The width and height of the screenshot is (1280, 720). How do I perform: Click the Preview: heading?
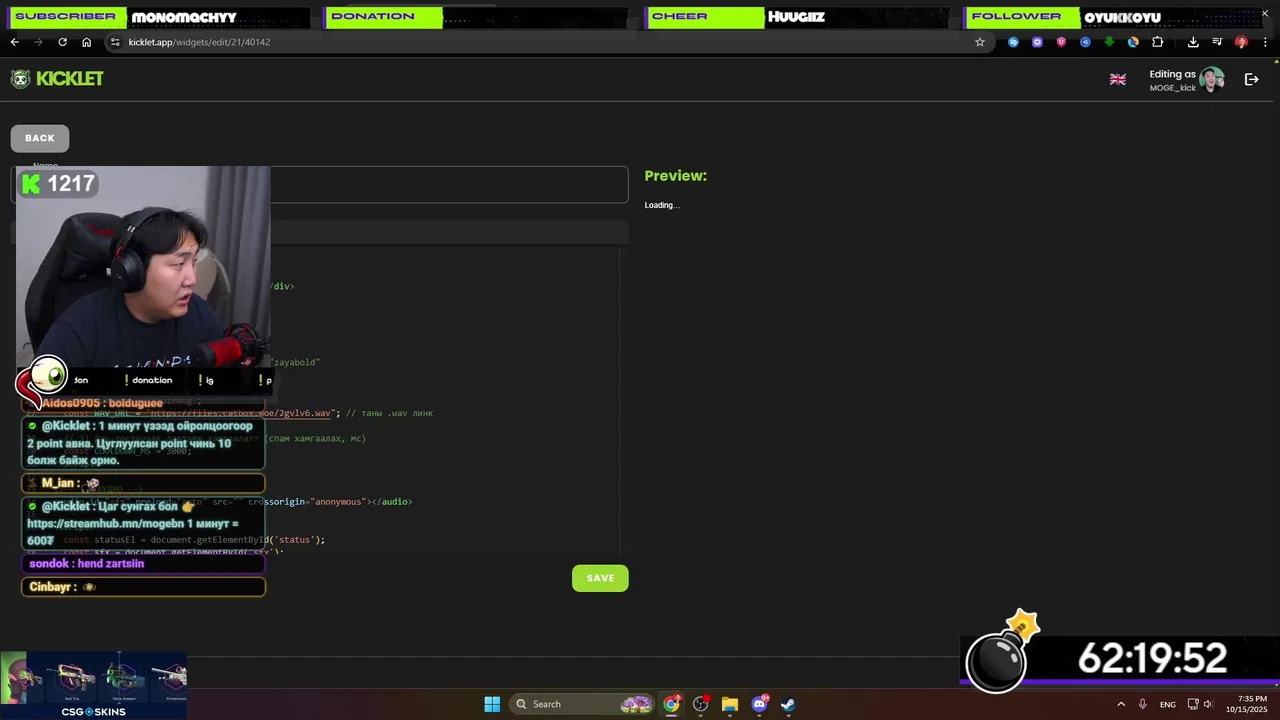[x=676, y=175]
